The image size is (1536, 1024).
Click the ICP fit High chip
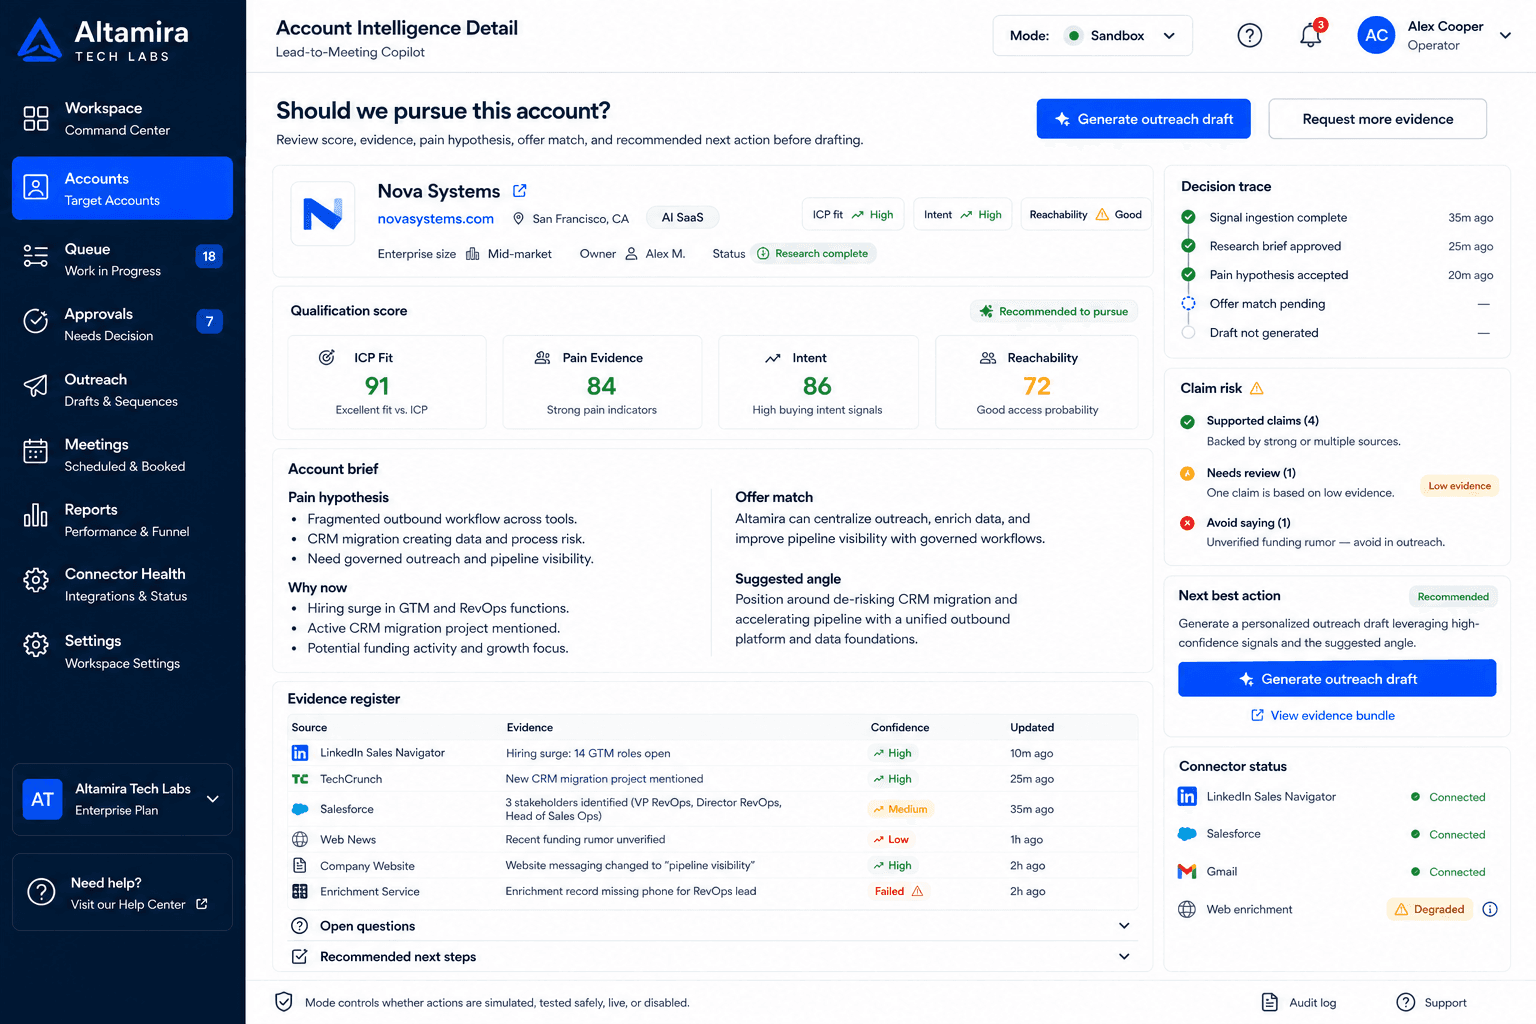(853, 214)
